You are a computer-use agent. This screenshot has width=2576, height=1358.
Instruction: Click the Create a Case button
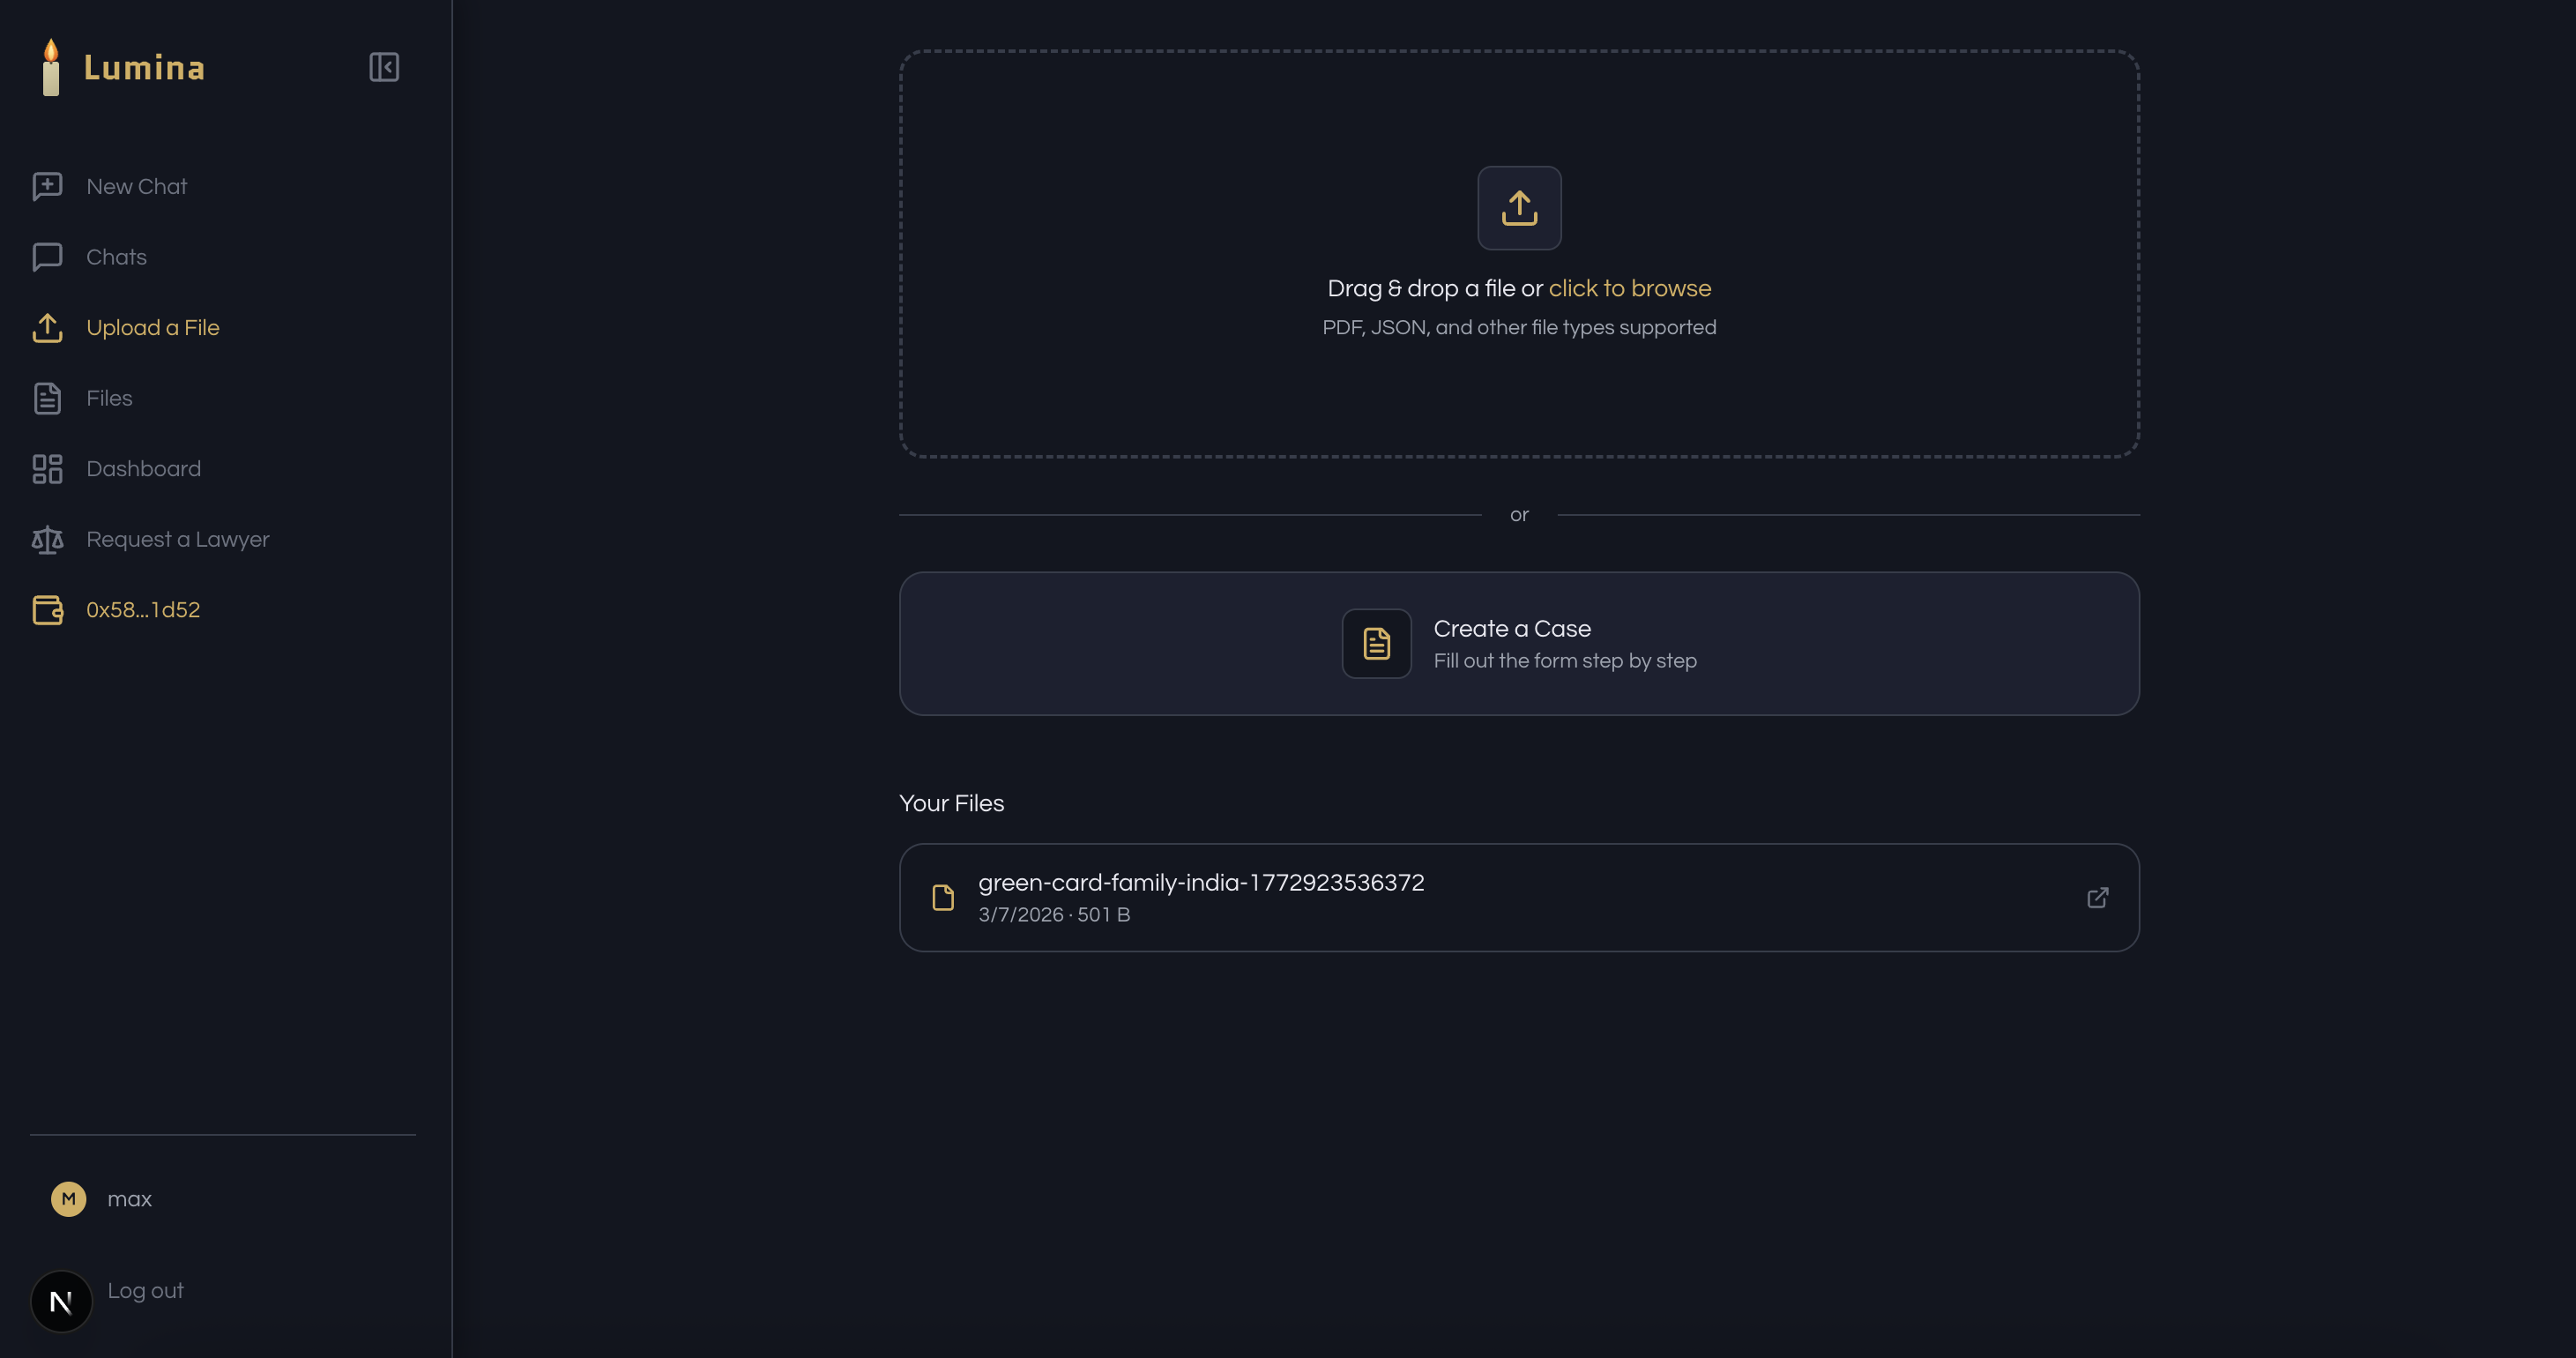point(1518,643)
